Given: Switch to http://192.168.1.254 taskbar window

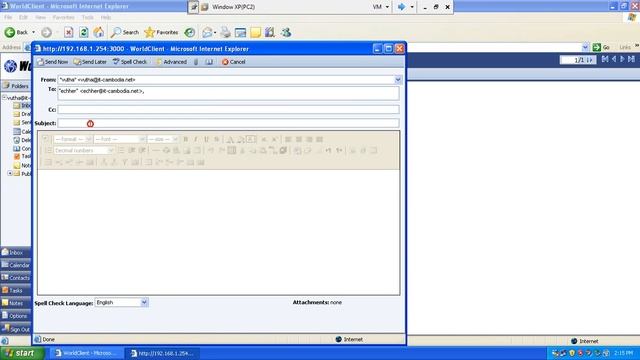Looking at the screenshot, I should 162,353.
